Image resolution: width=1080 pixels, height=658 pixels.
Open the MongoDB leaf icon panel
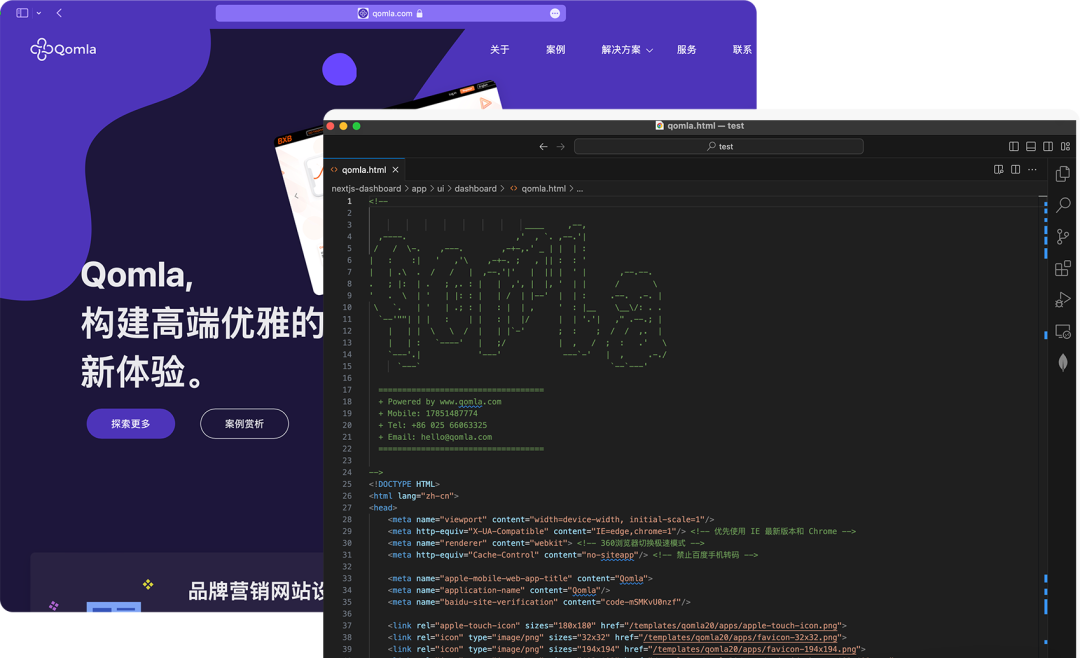pos(1063,363)
